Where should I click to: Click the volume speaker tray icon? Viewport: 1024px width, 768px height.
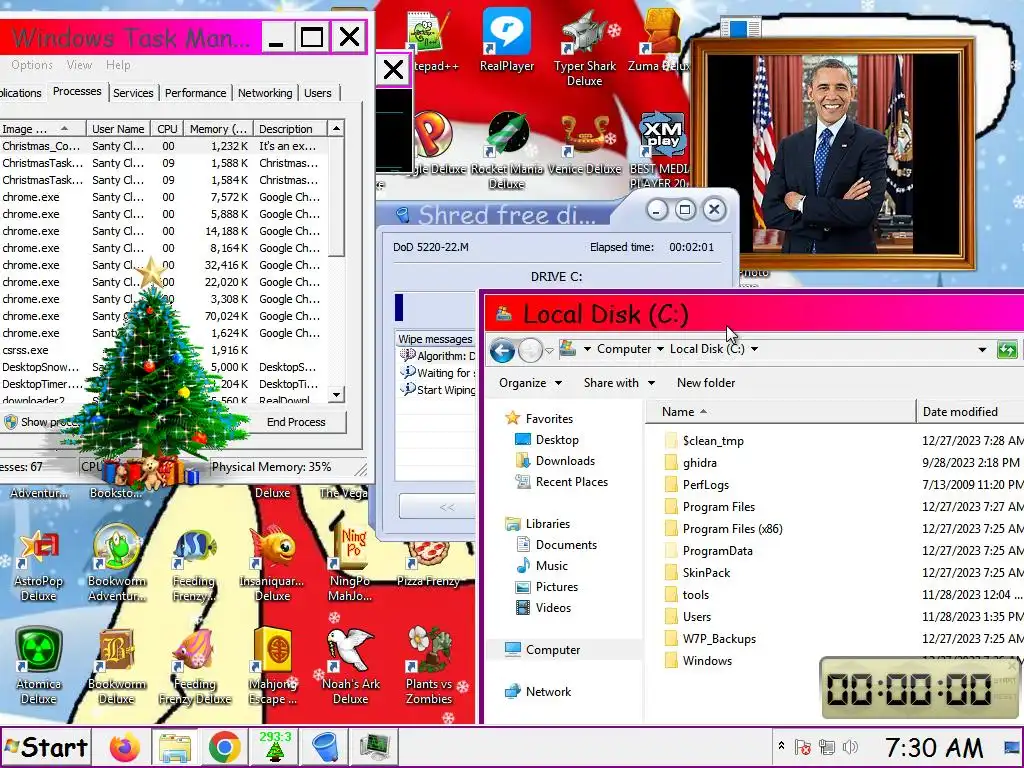point(850,747)
